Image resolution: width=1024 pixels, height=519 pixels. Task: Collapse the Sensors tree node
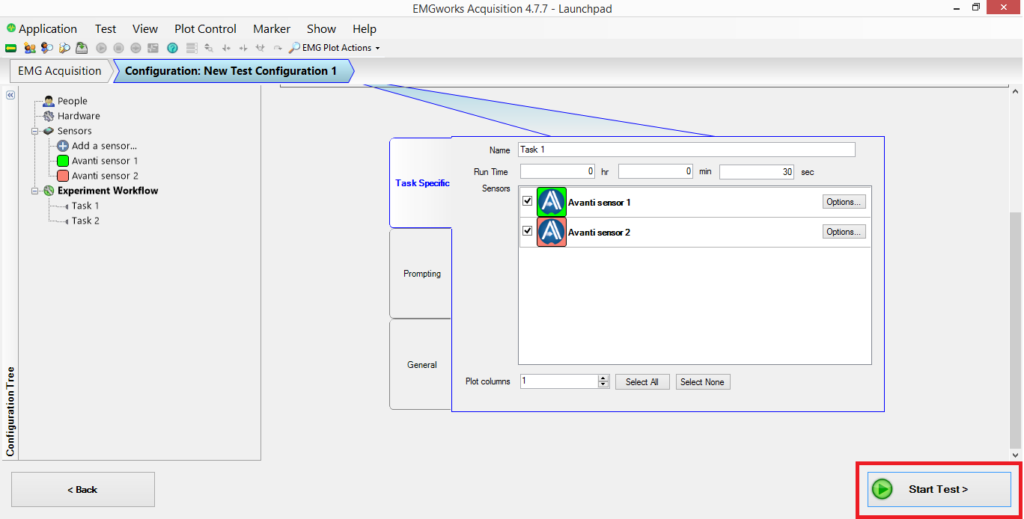click(x=35, y=131)
